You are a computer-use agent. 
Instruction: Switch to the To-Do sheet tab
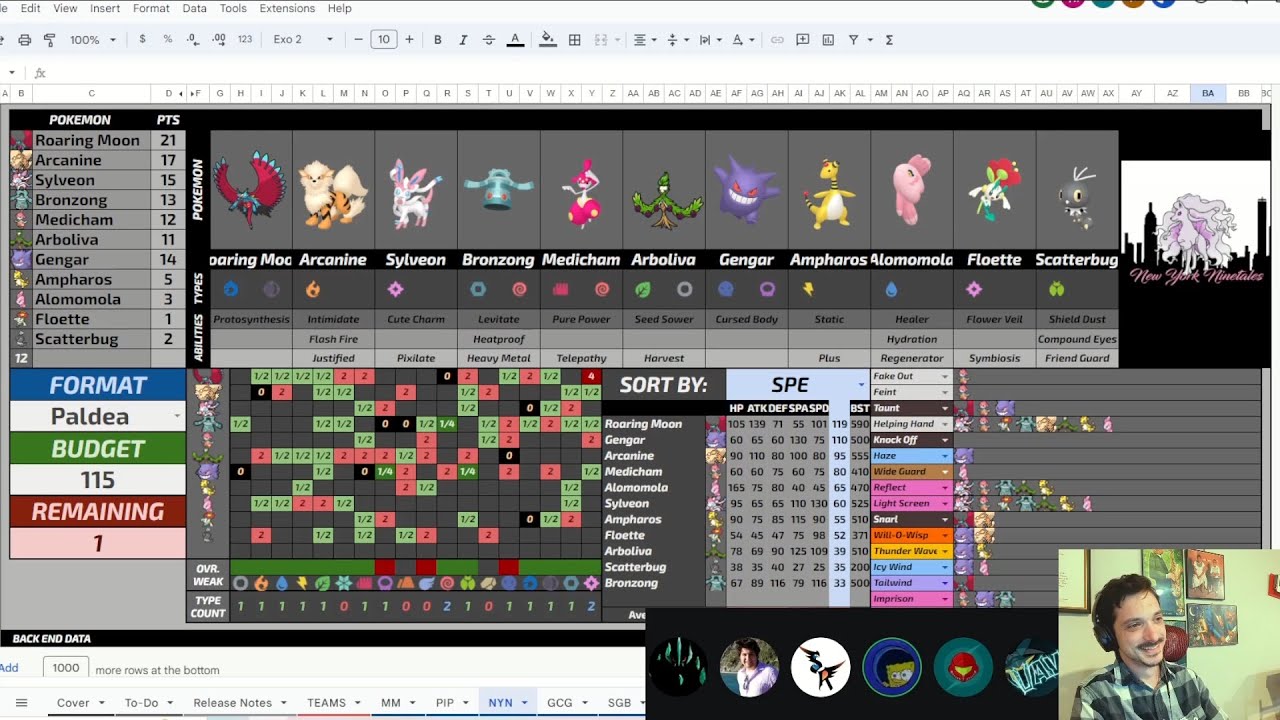click(x=142, y=703)
